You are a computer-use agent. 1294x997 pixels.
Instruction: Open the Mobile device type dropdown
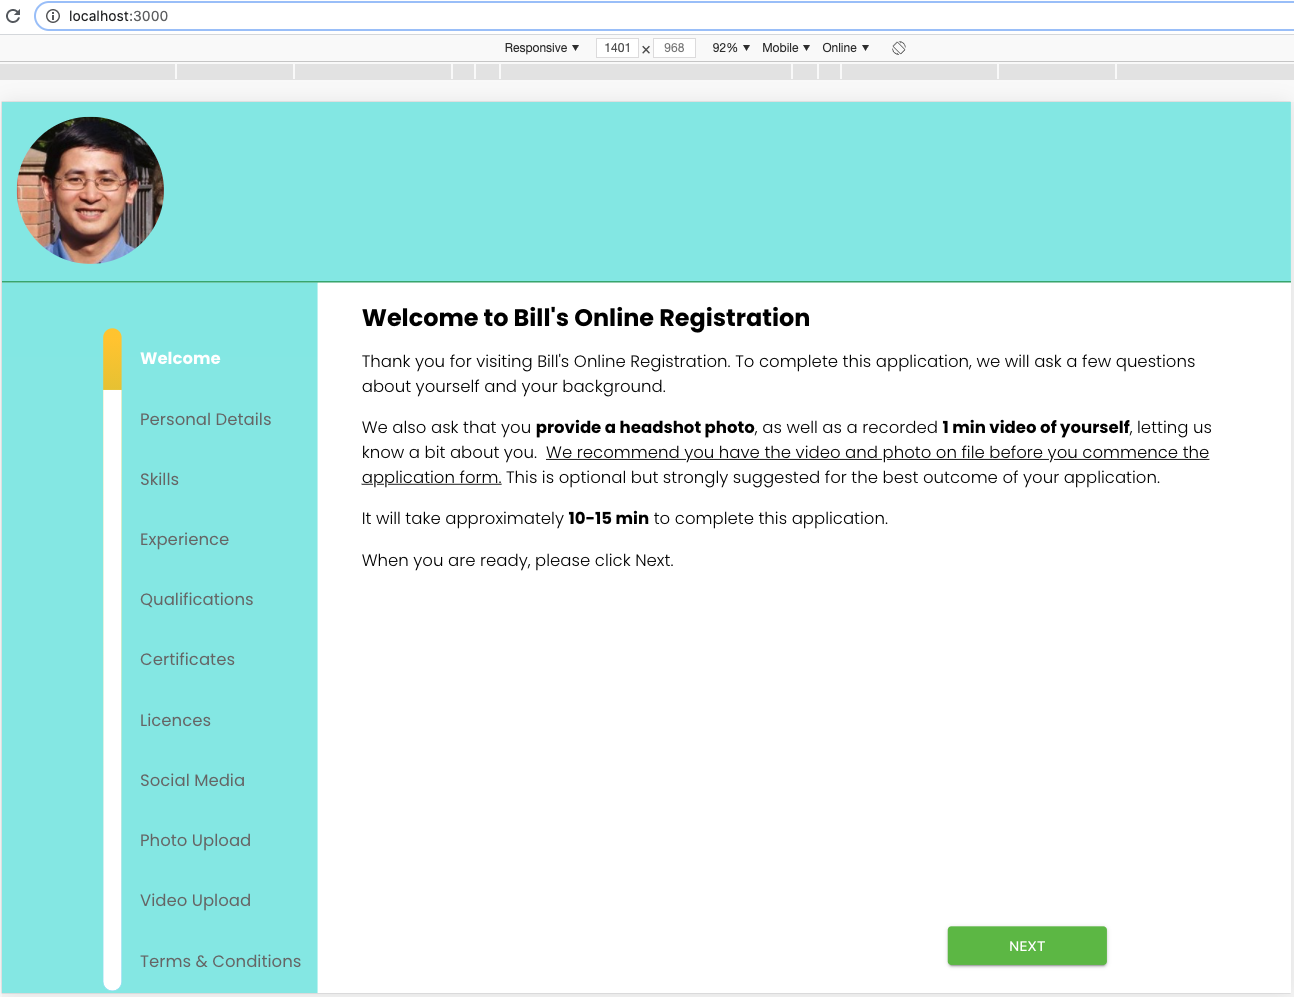pos(786,48)
